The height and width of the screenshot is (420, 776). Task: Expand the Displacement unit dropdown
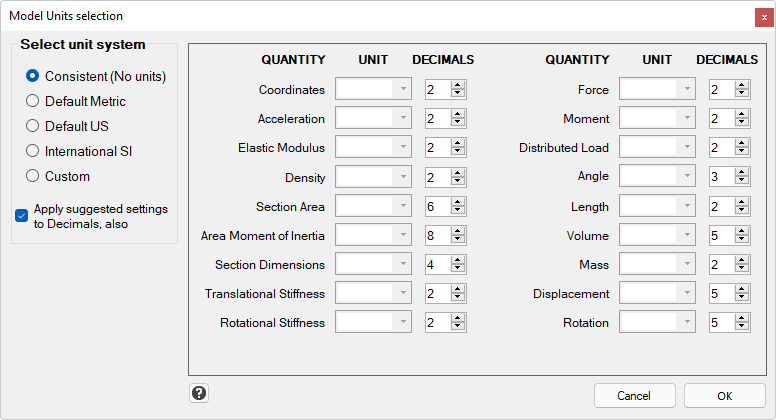[x=657, y=293]
